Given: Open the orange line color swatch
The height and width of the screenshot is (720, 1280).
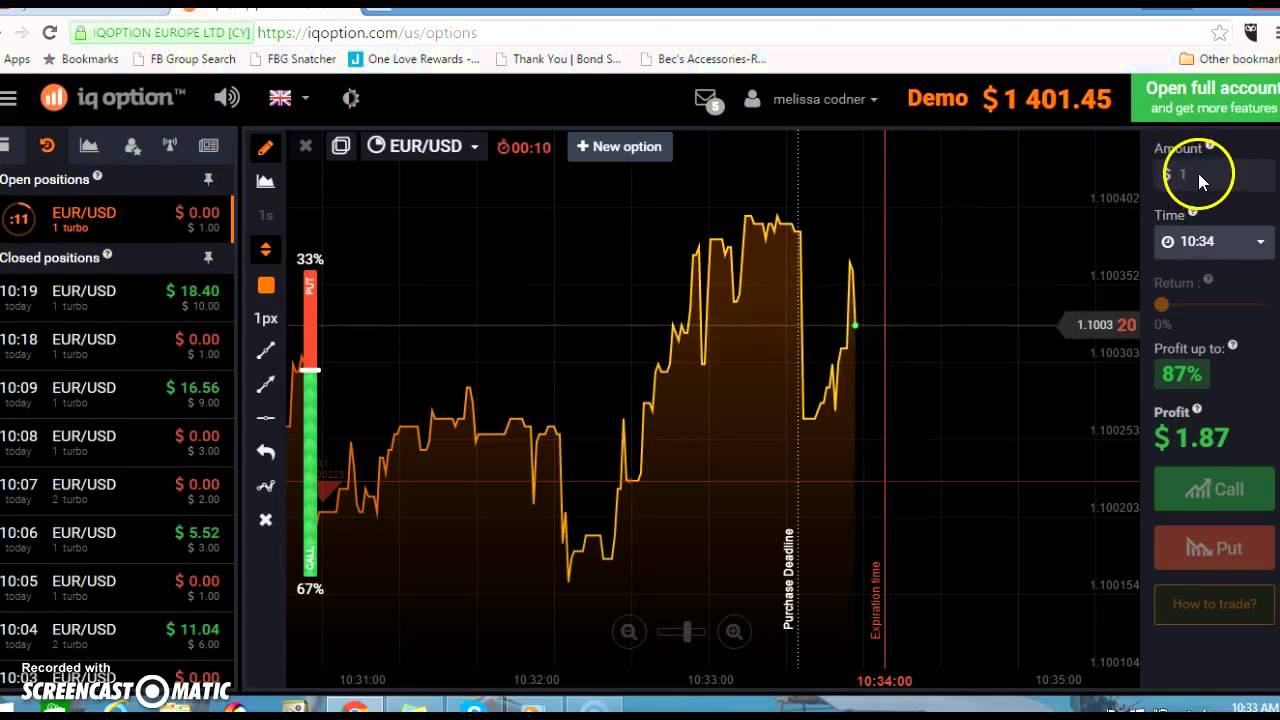Looking at the screenshot, I should (265, 285).
